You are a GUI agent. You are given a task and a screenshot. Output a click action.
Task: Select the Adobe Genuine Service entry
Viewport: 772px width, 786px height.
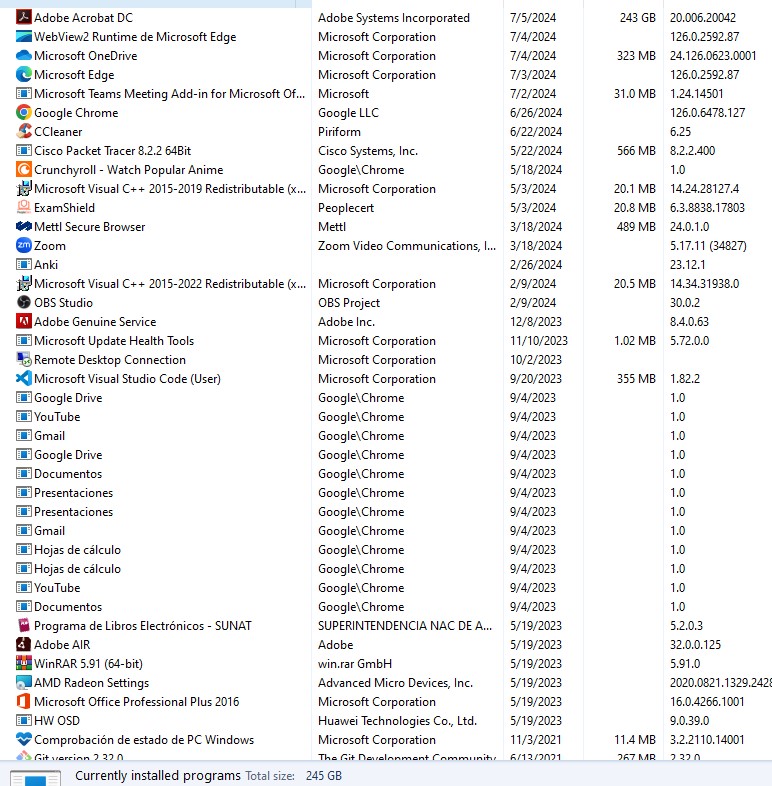95,322
